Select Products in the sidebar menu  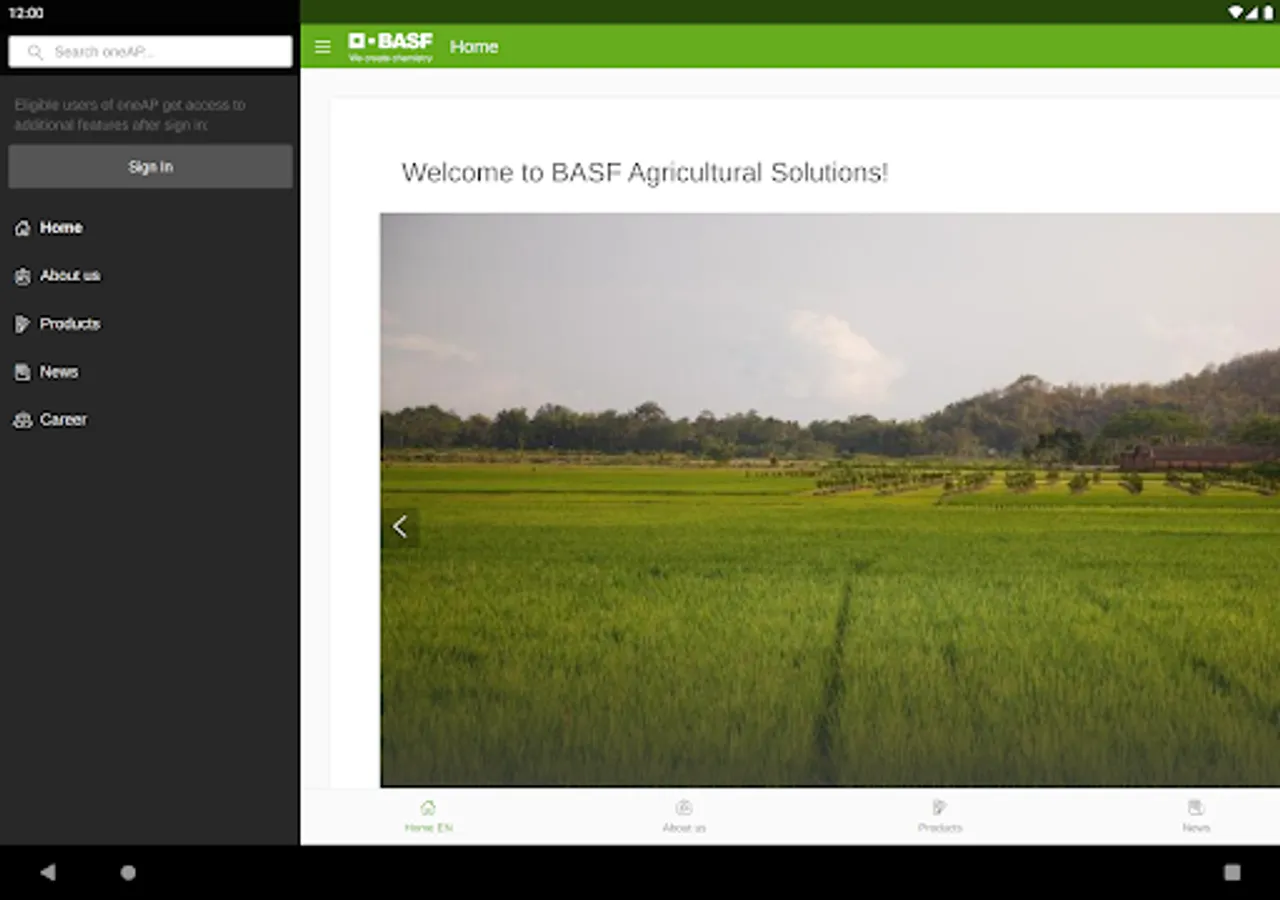[x=70, y=324]
